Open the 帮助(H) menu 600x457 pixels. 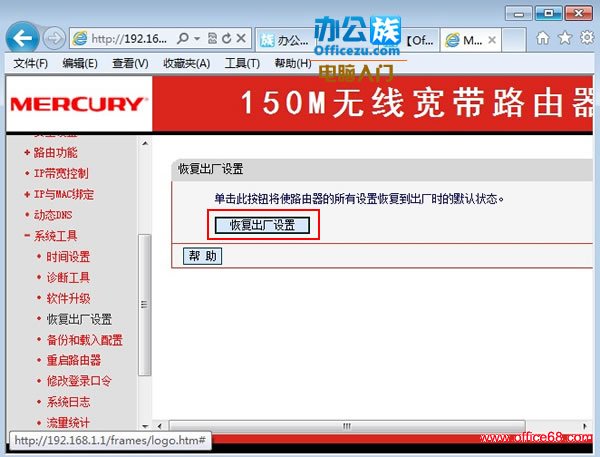click(293, 63)
